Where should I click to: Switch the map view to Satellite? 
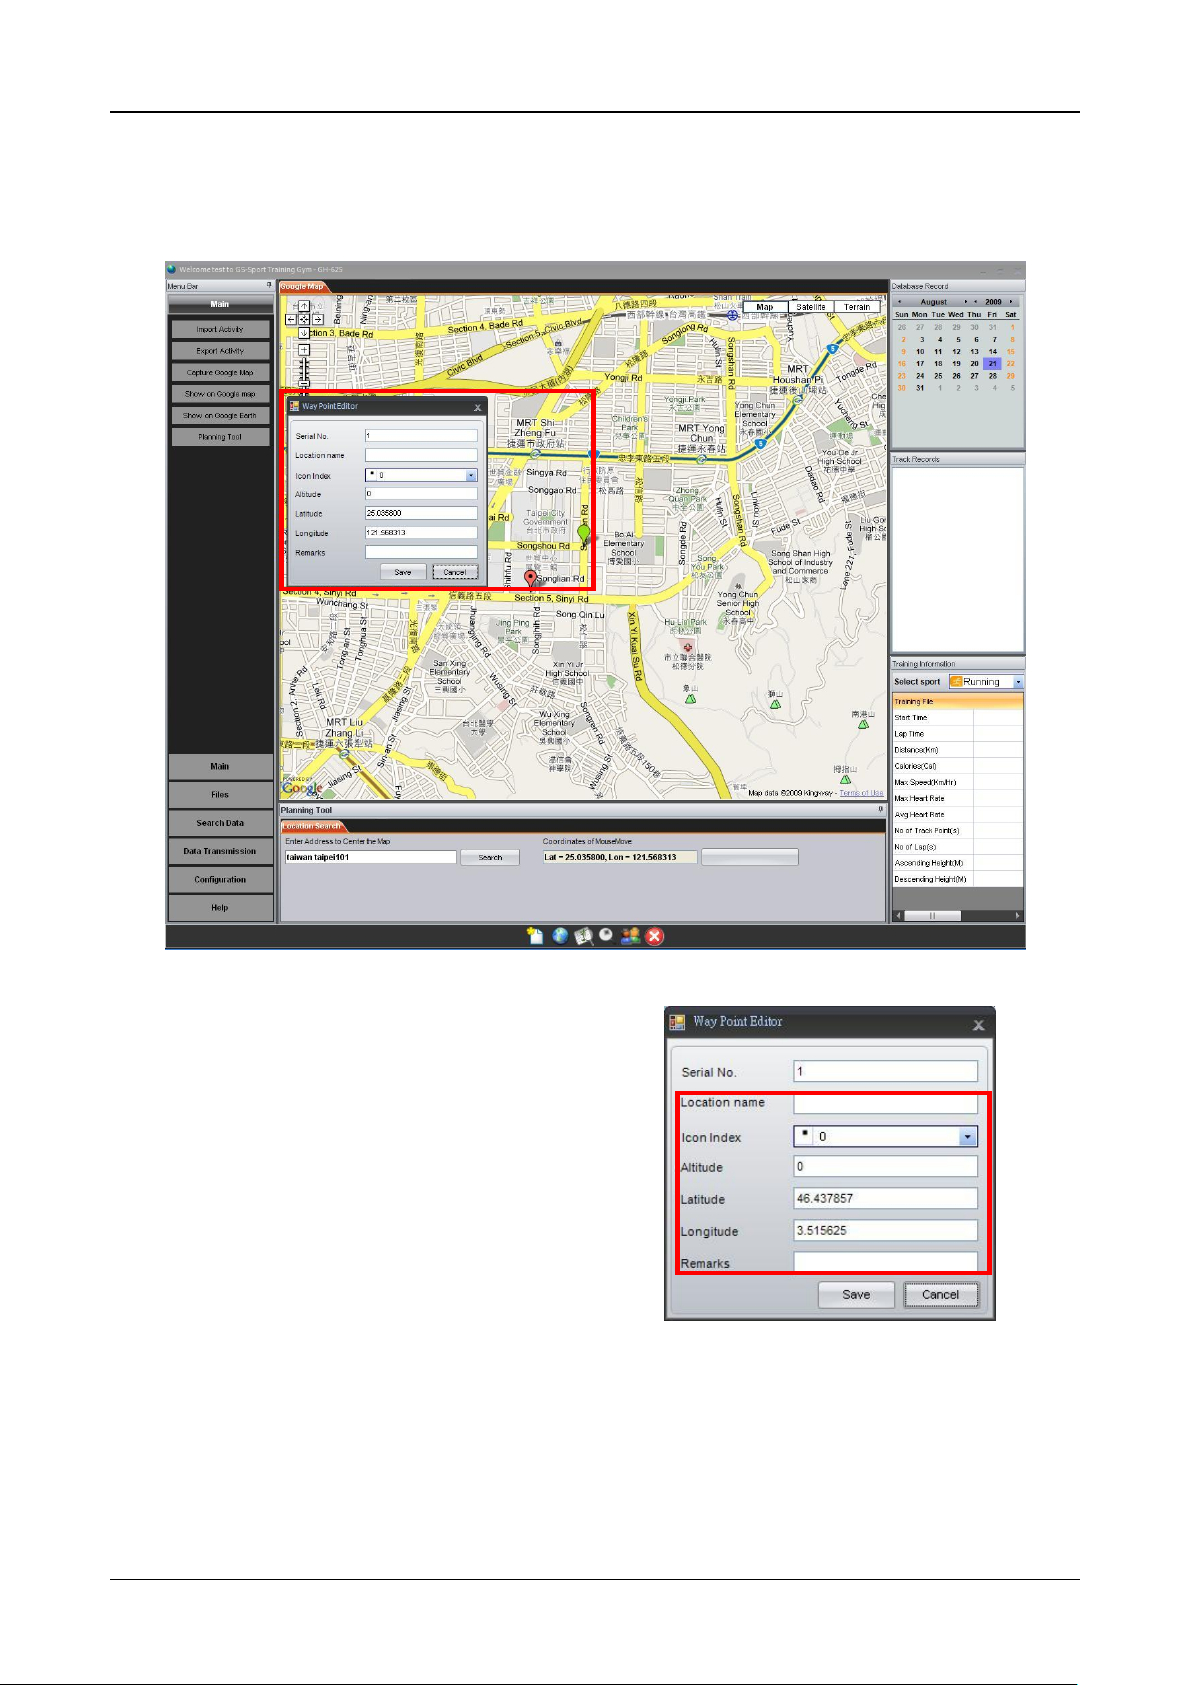(811, 307)
